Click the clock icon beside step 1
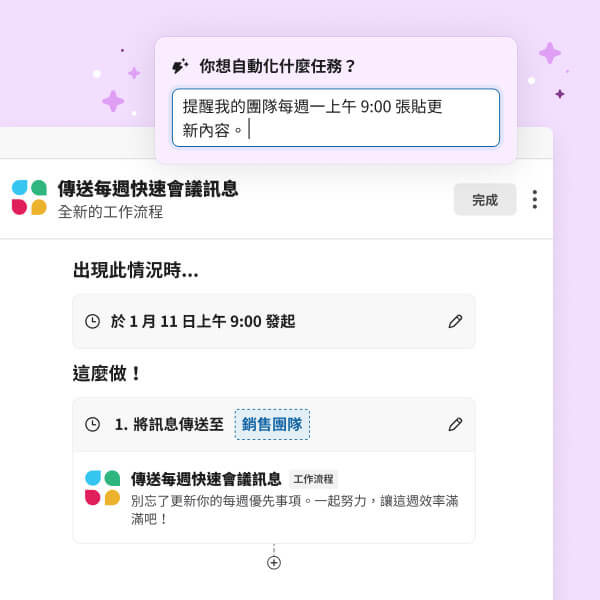This screenshot has width=600, height=600. click(x=92, y=424)
